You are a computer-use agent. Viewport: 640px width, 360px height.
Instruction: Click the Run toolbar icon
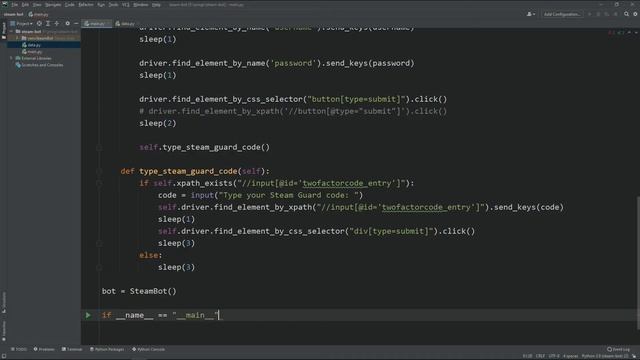click(x=589, y=14)
